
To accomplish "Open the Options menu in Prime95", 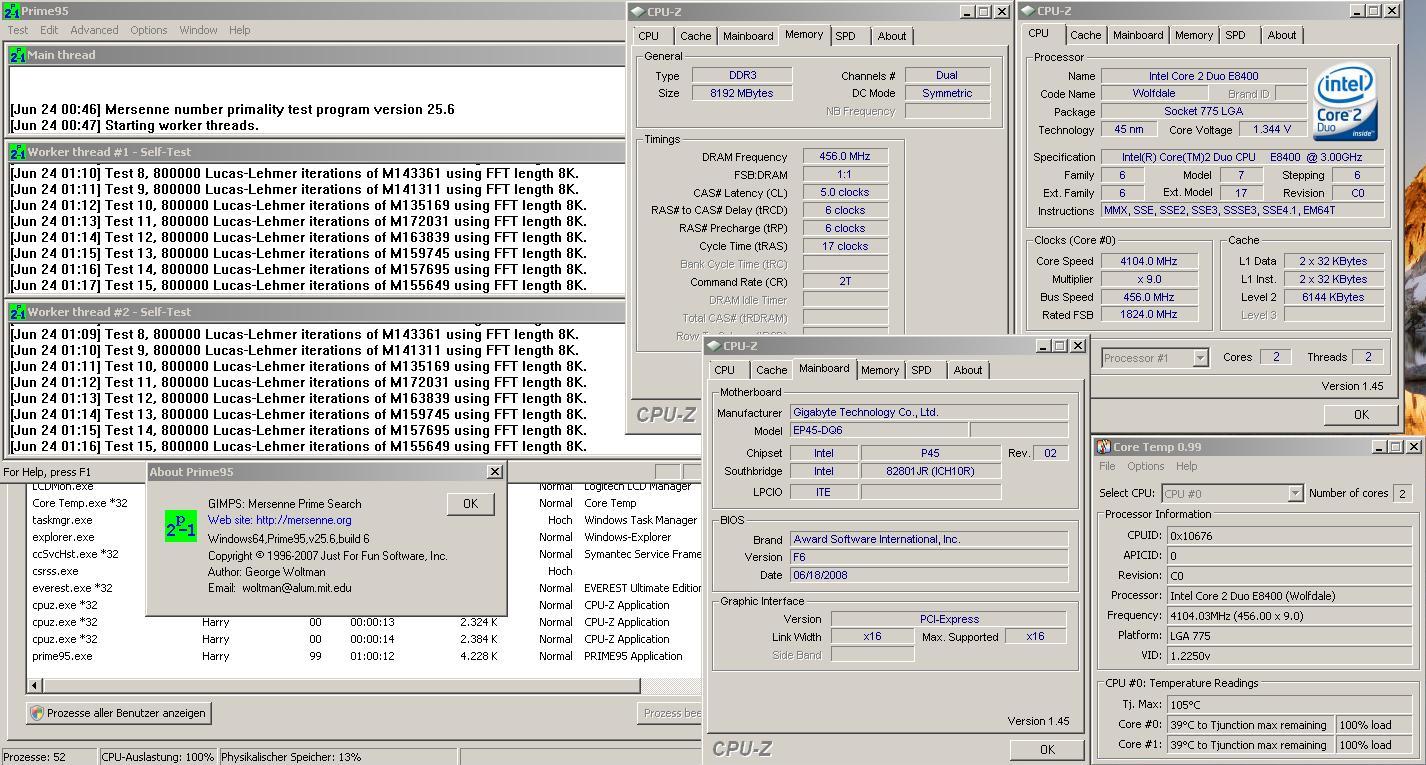I will tap(148, 30).
